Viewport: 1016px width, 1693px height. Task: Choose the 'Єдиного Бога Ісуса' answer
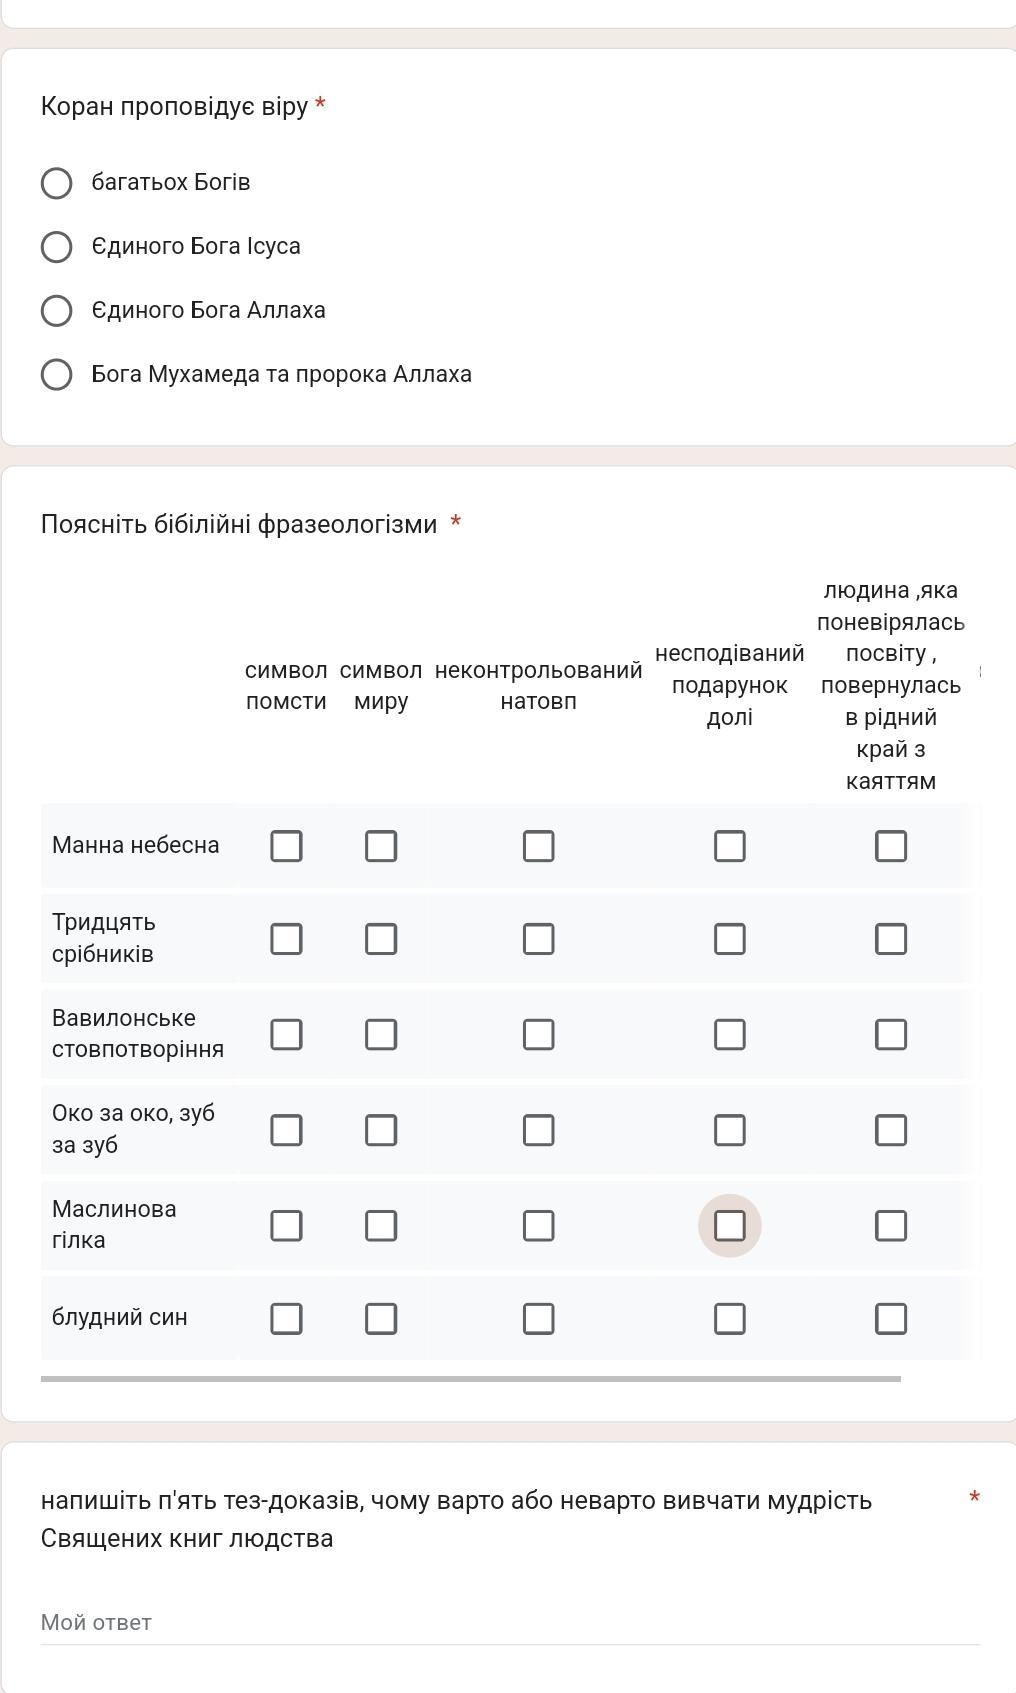pyautogui.click(x=57, y=247)
